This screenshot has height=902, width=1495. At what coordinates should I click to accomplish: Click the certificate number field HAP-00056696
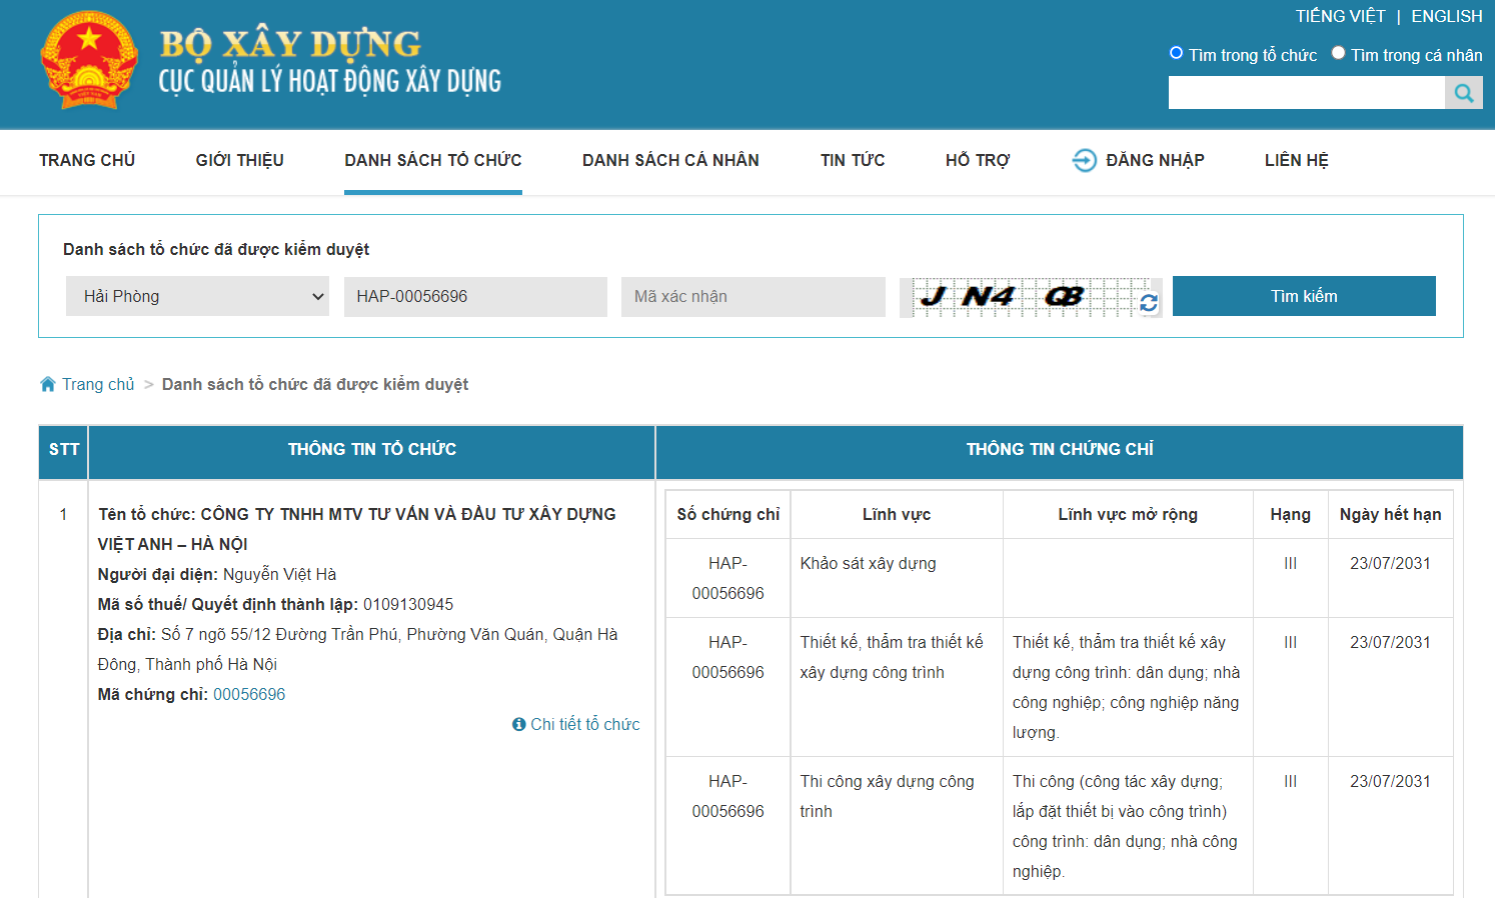pyautogui.click(x=475, y=297)
